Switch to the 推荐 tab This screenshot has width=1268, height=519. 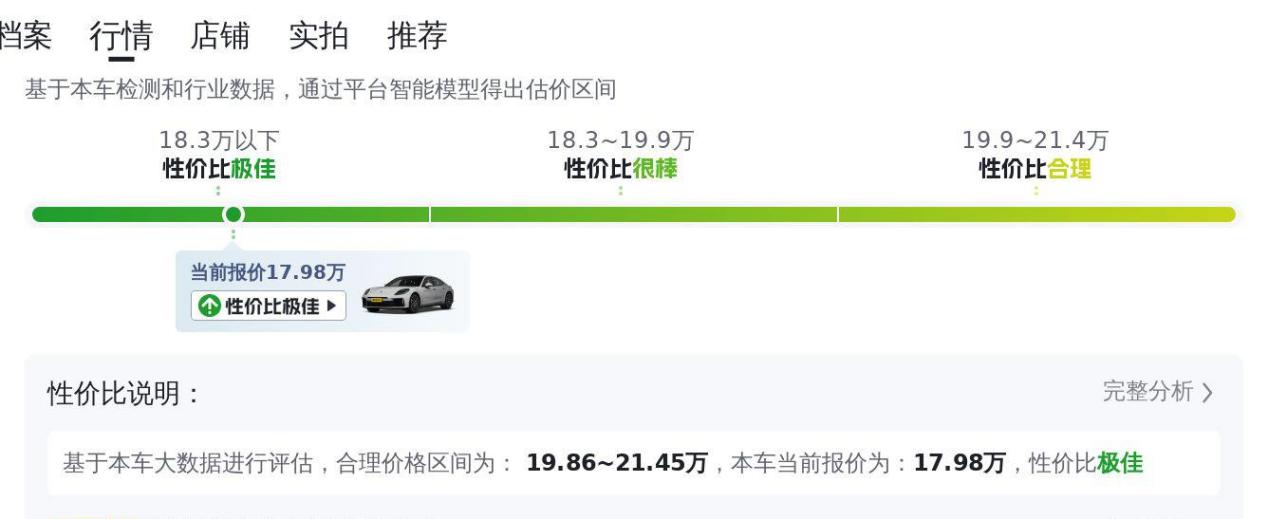(x=417, y=37)
